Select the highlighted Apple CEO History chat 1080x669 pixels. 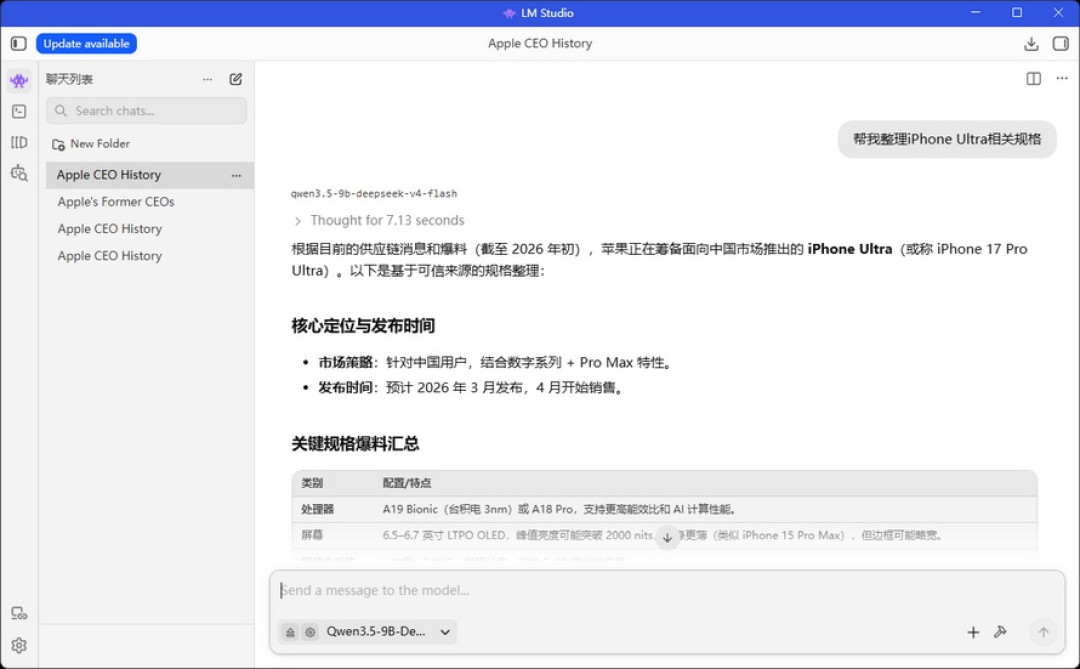[149, 175]
